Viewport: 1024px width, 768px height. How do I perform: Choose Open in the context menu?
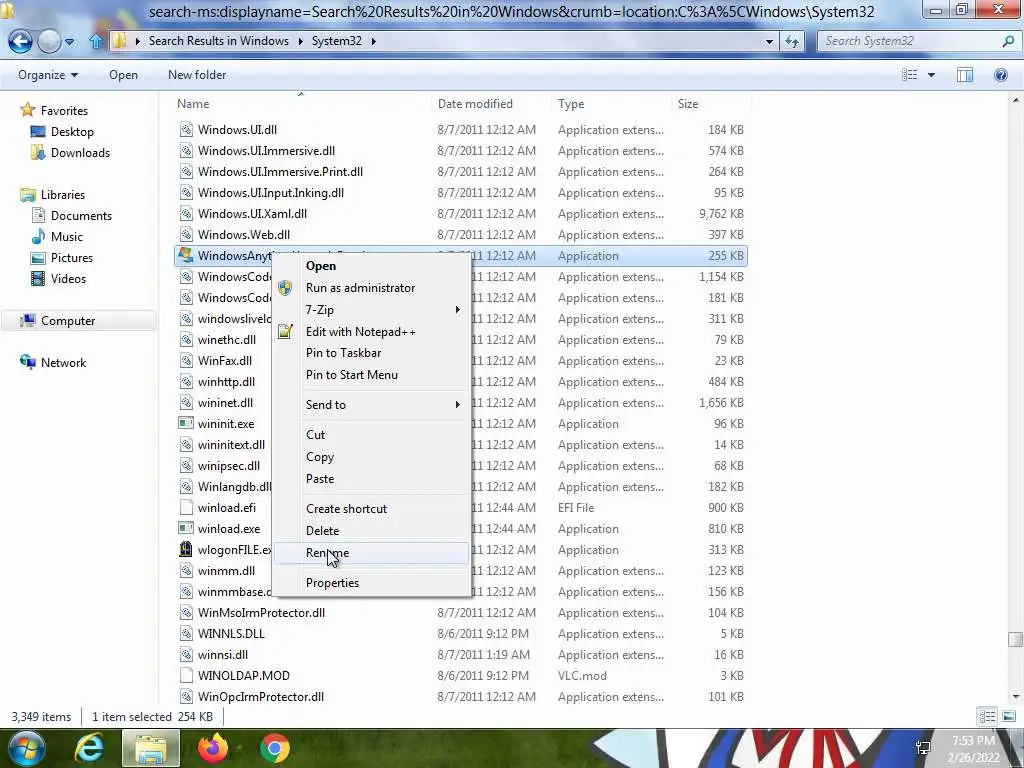(x=371, y=266)
